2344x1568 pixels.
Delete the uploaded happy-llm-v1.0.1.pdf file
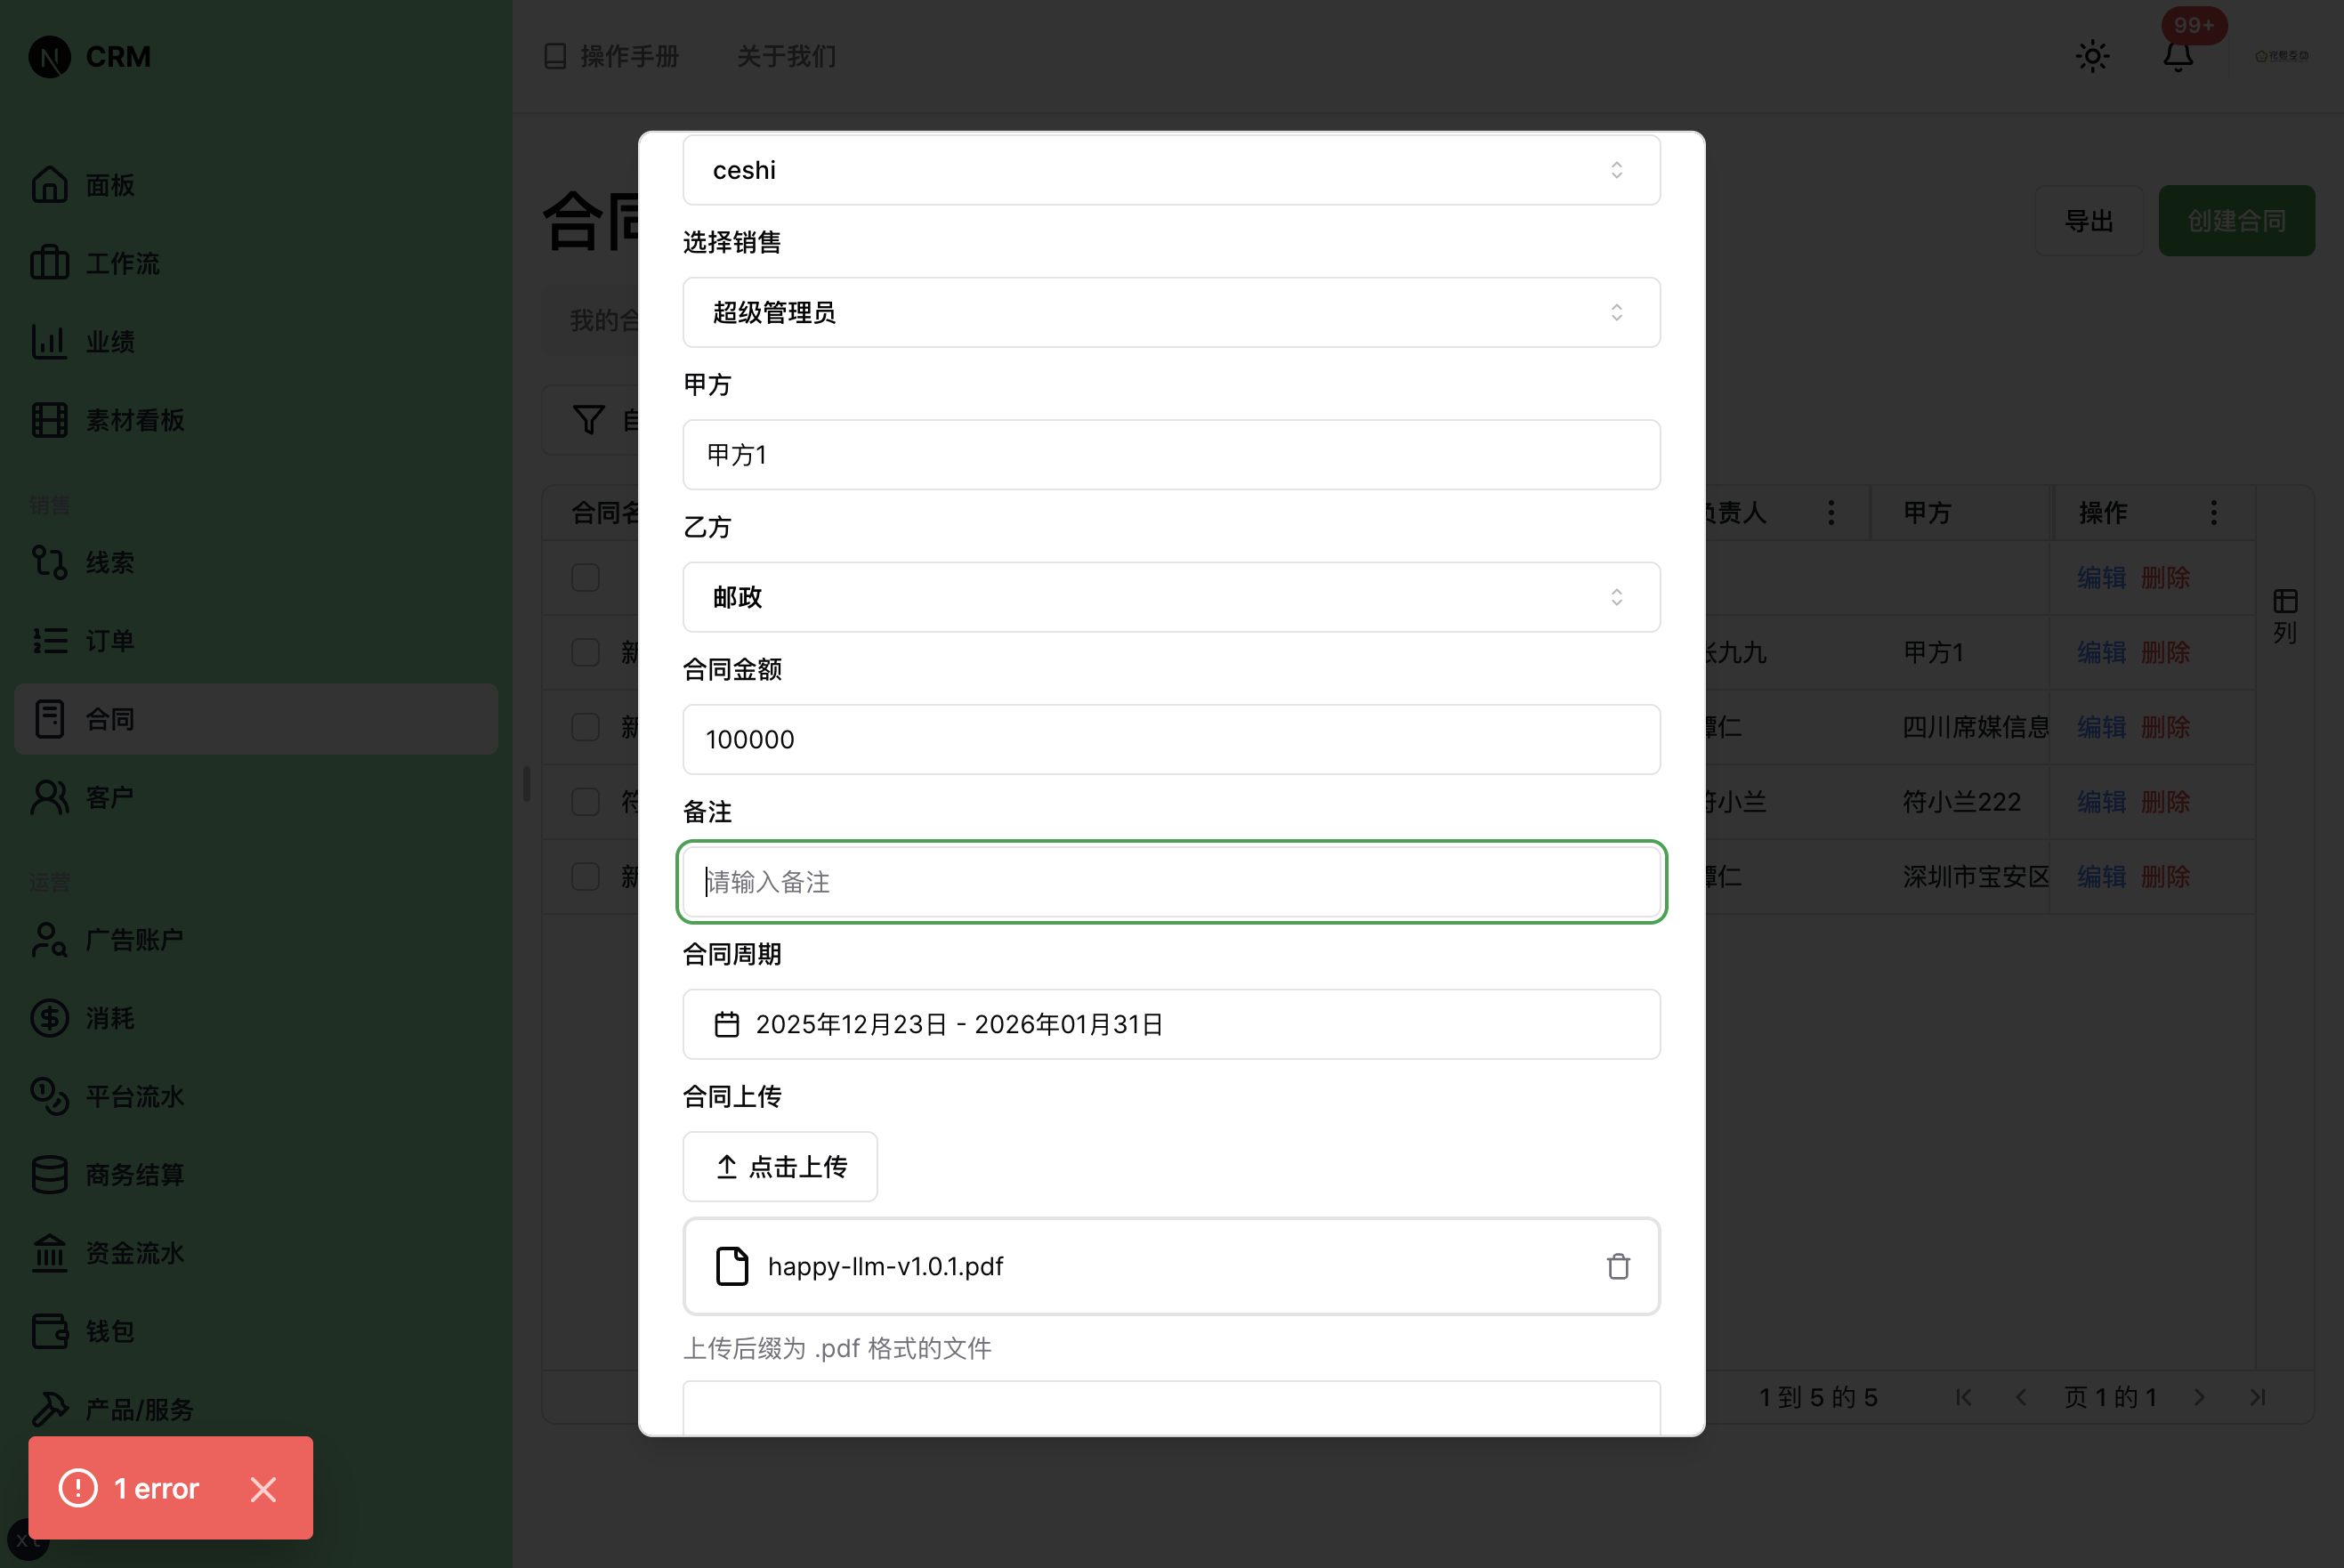click(x=1617, y=1266)
